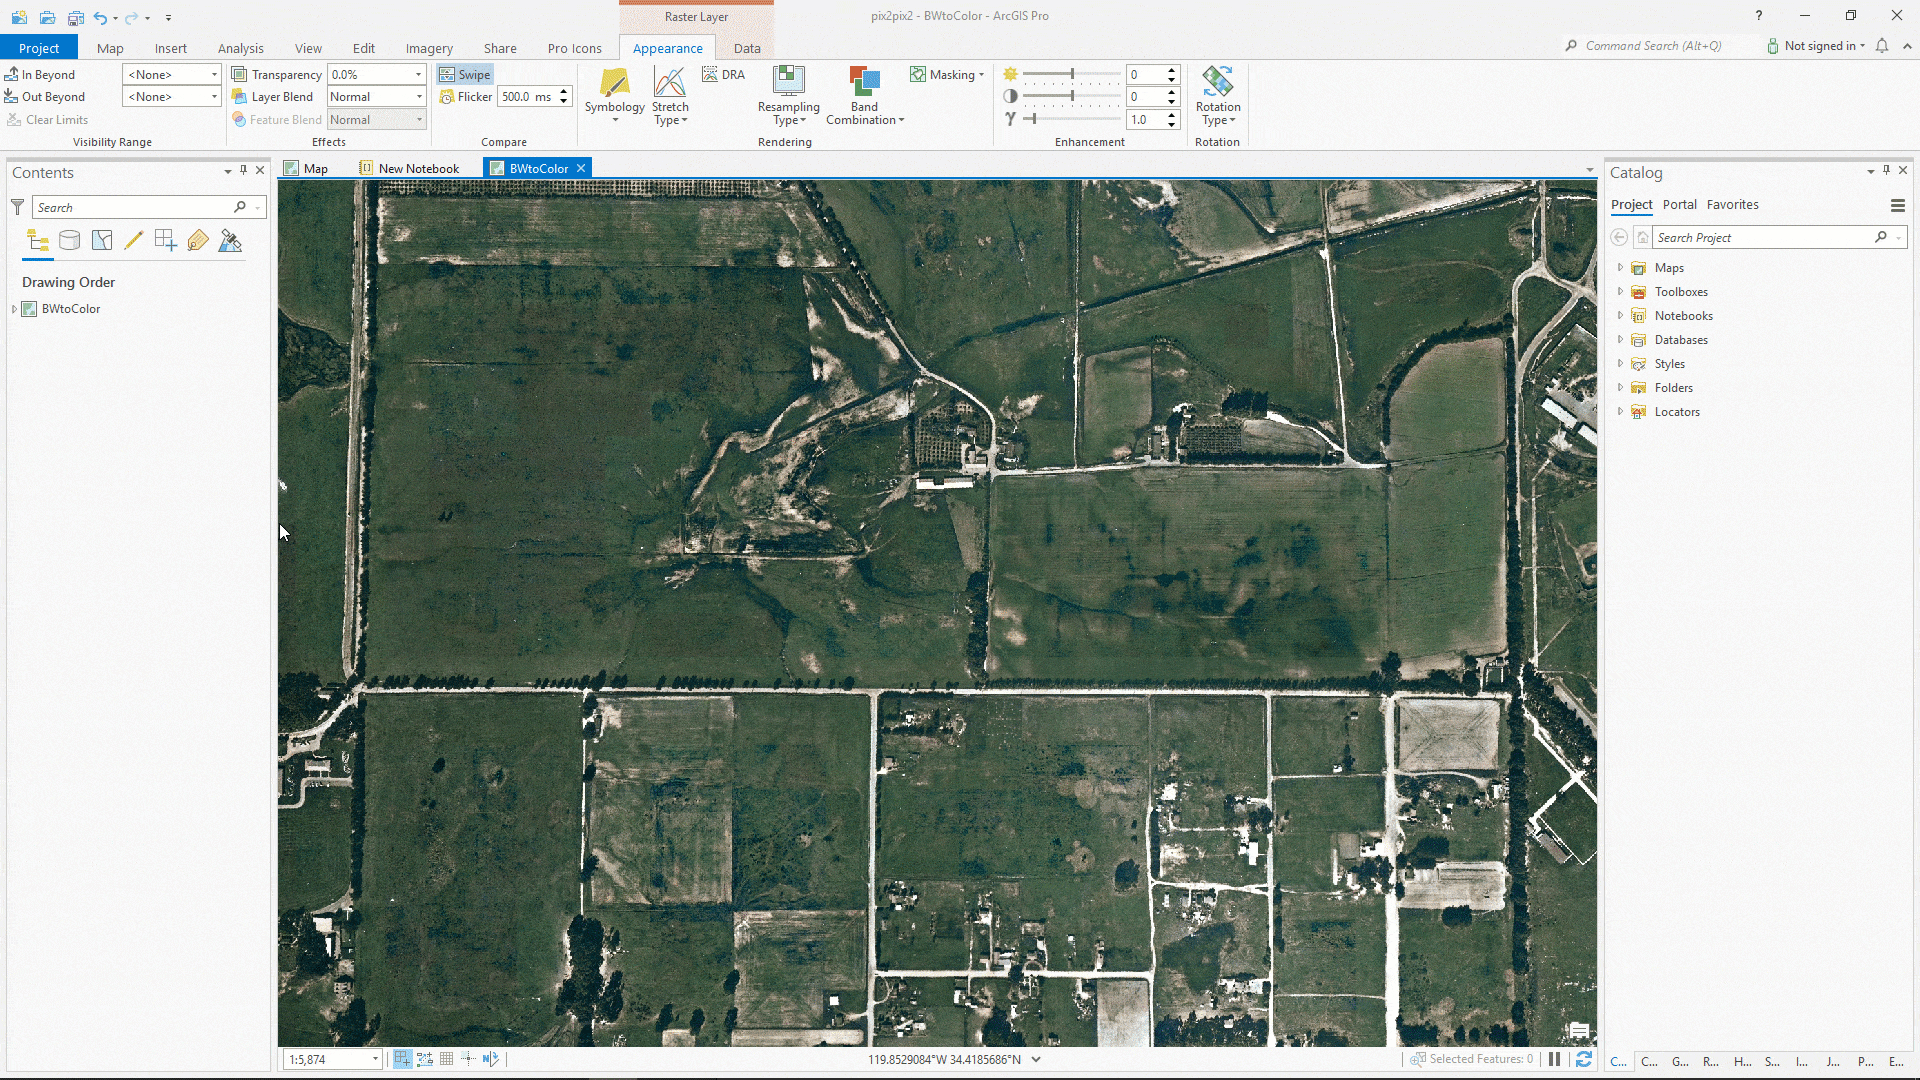Screen dimensions: 1920x1080
Task: Enable the Swipe compare tool
Action: tap(465, 73)
